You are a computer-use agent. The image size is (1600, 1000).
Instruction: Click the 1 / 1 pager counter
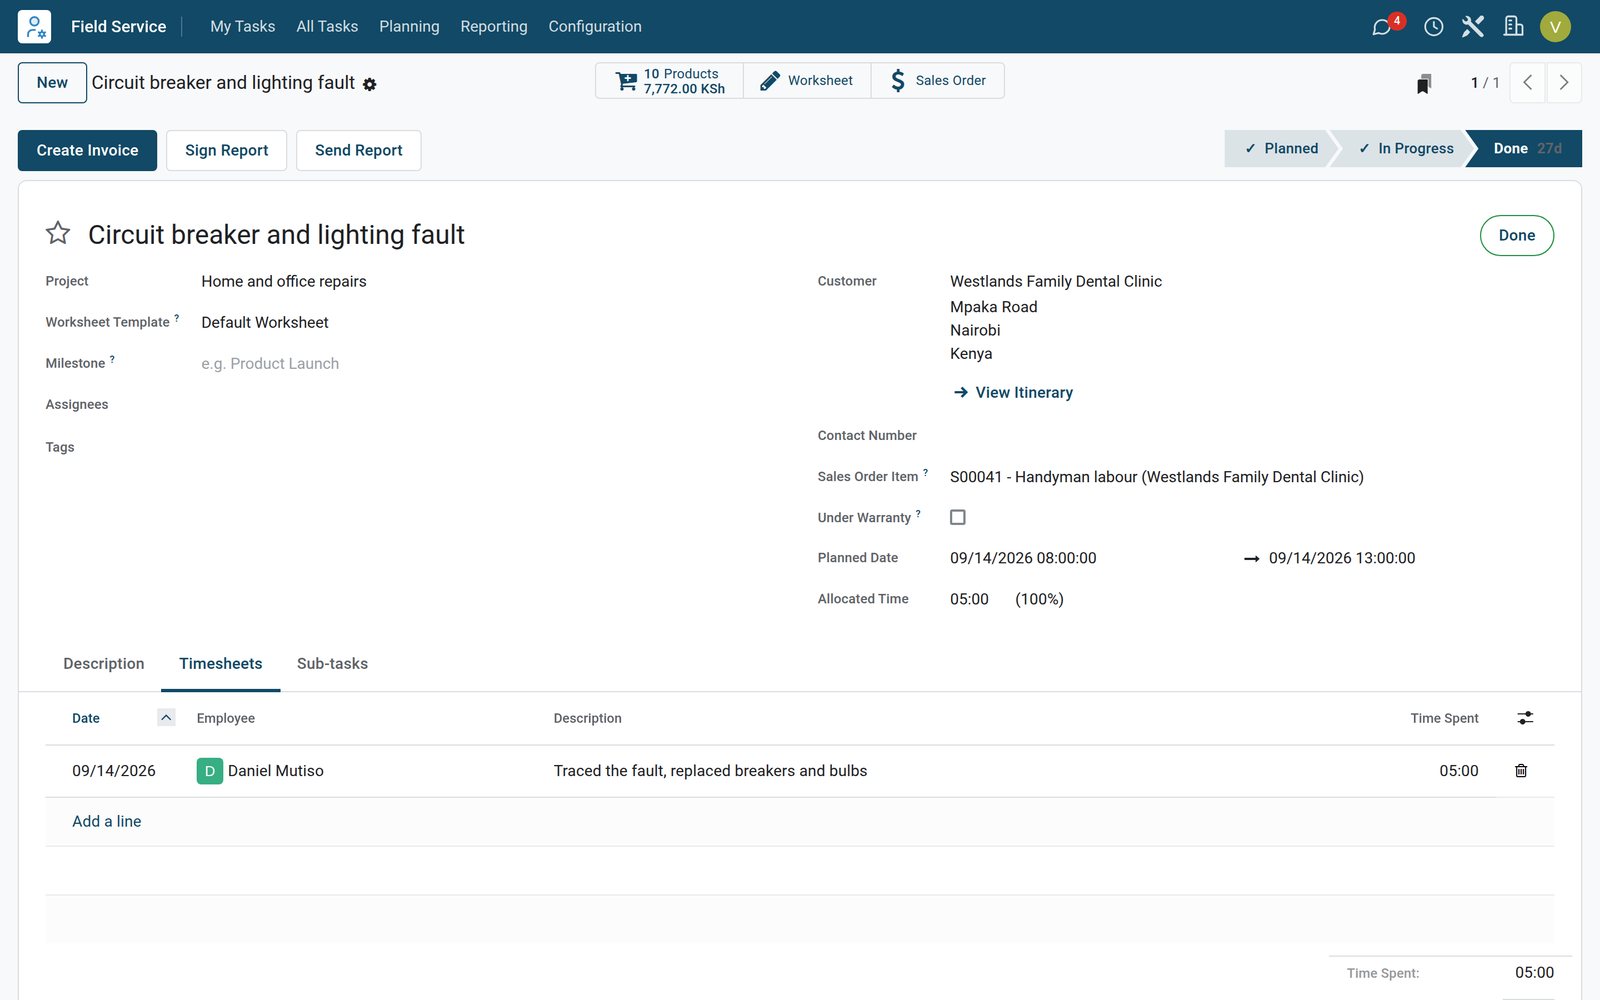point(1485,83)
